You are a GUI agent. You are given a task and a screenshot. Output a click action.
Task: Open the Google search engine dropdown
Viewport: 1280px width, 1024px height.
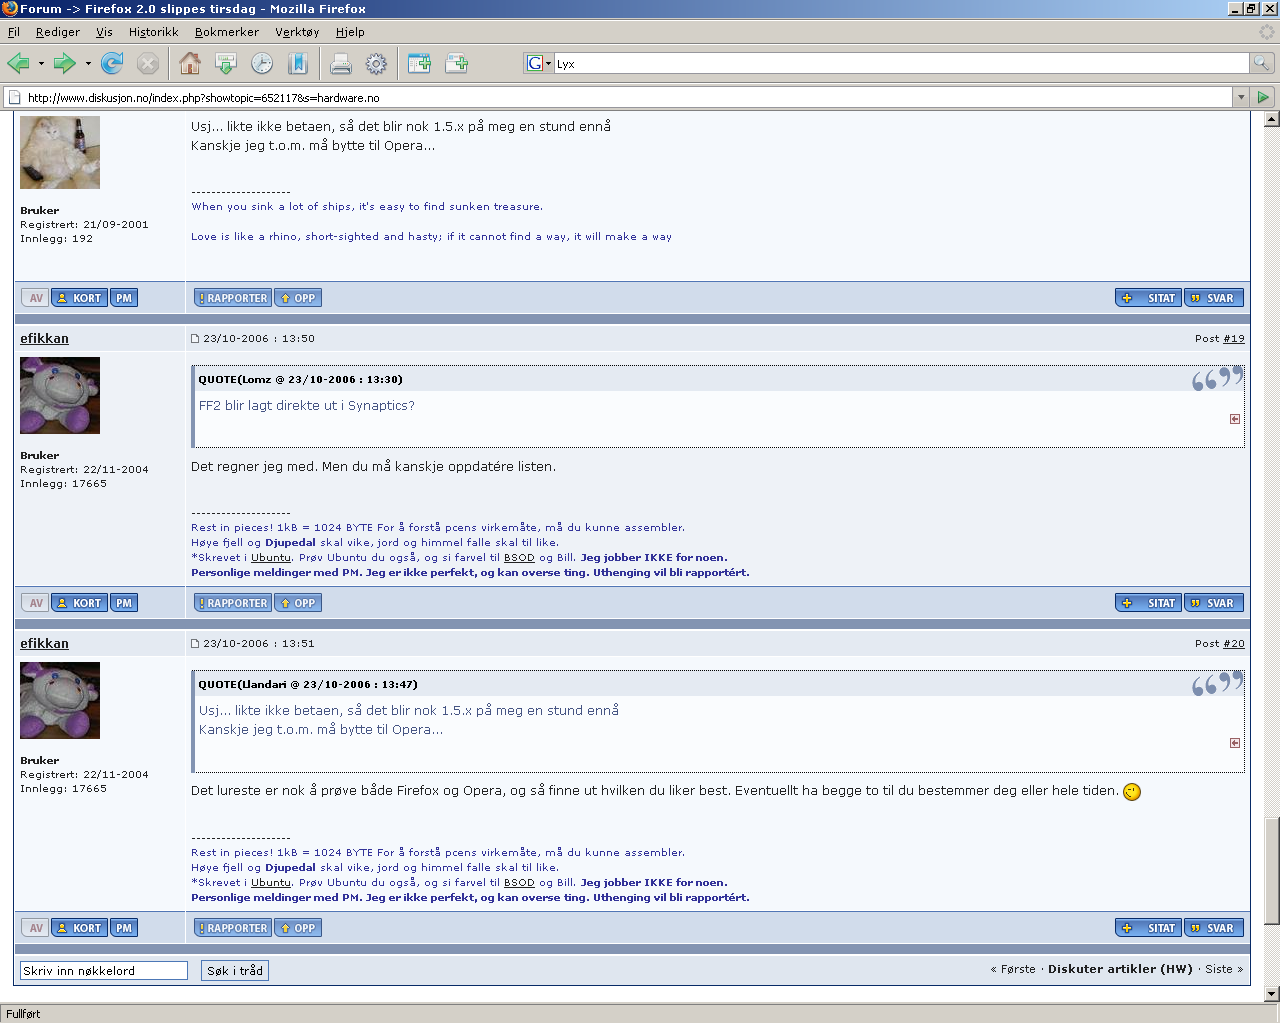coord(539,64)
